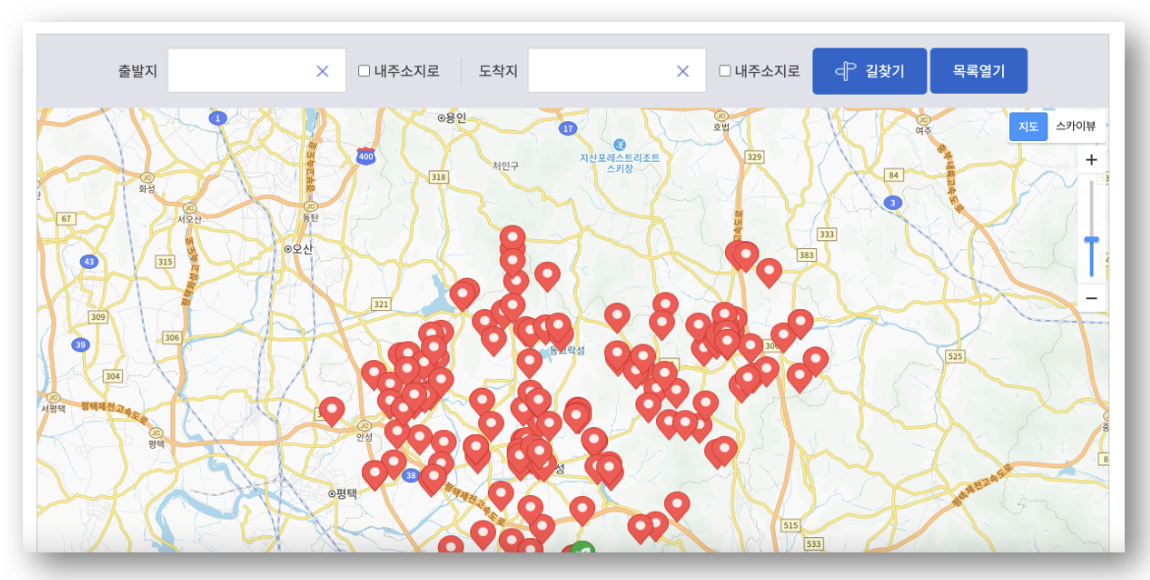Click the 길찾기 button
The height and width of the screenshot is (580, 1150).
coord(869,71)
